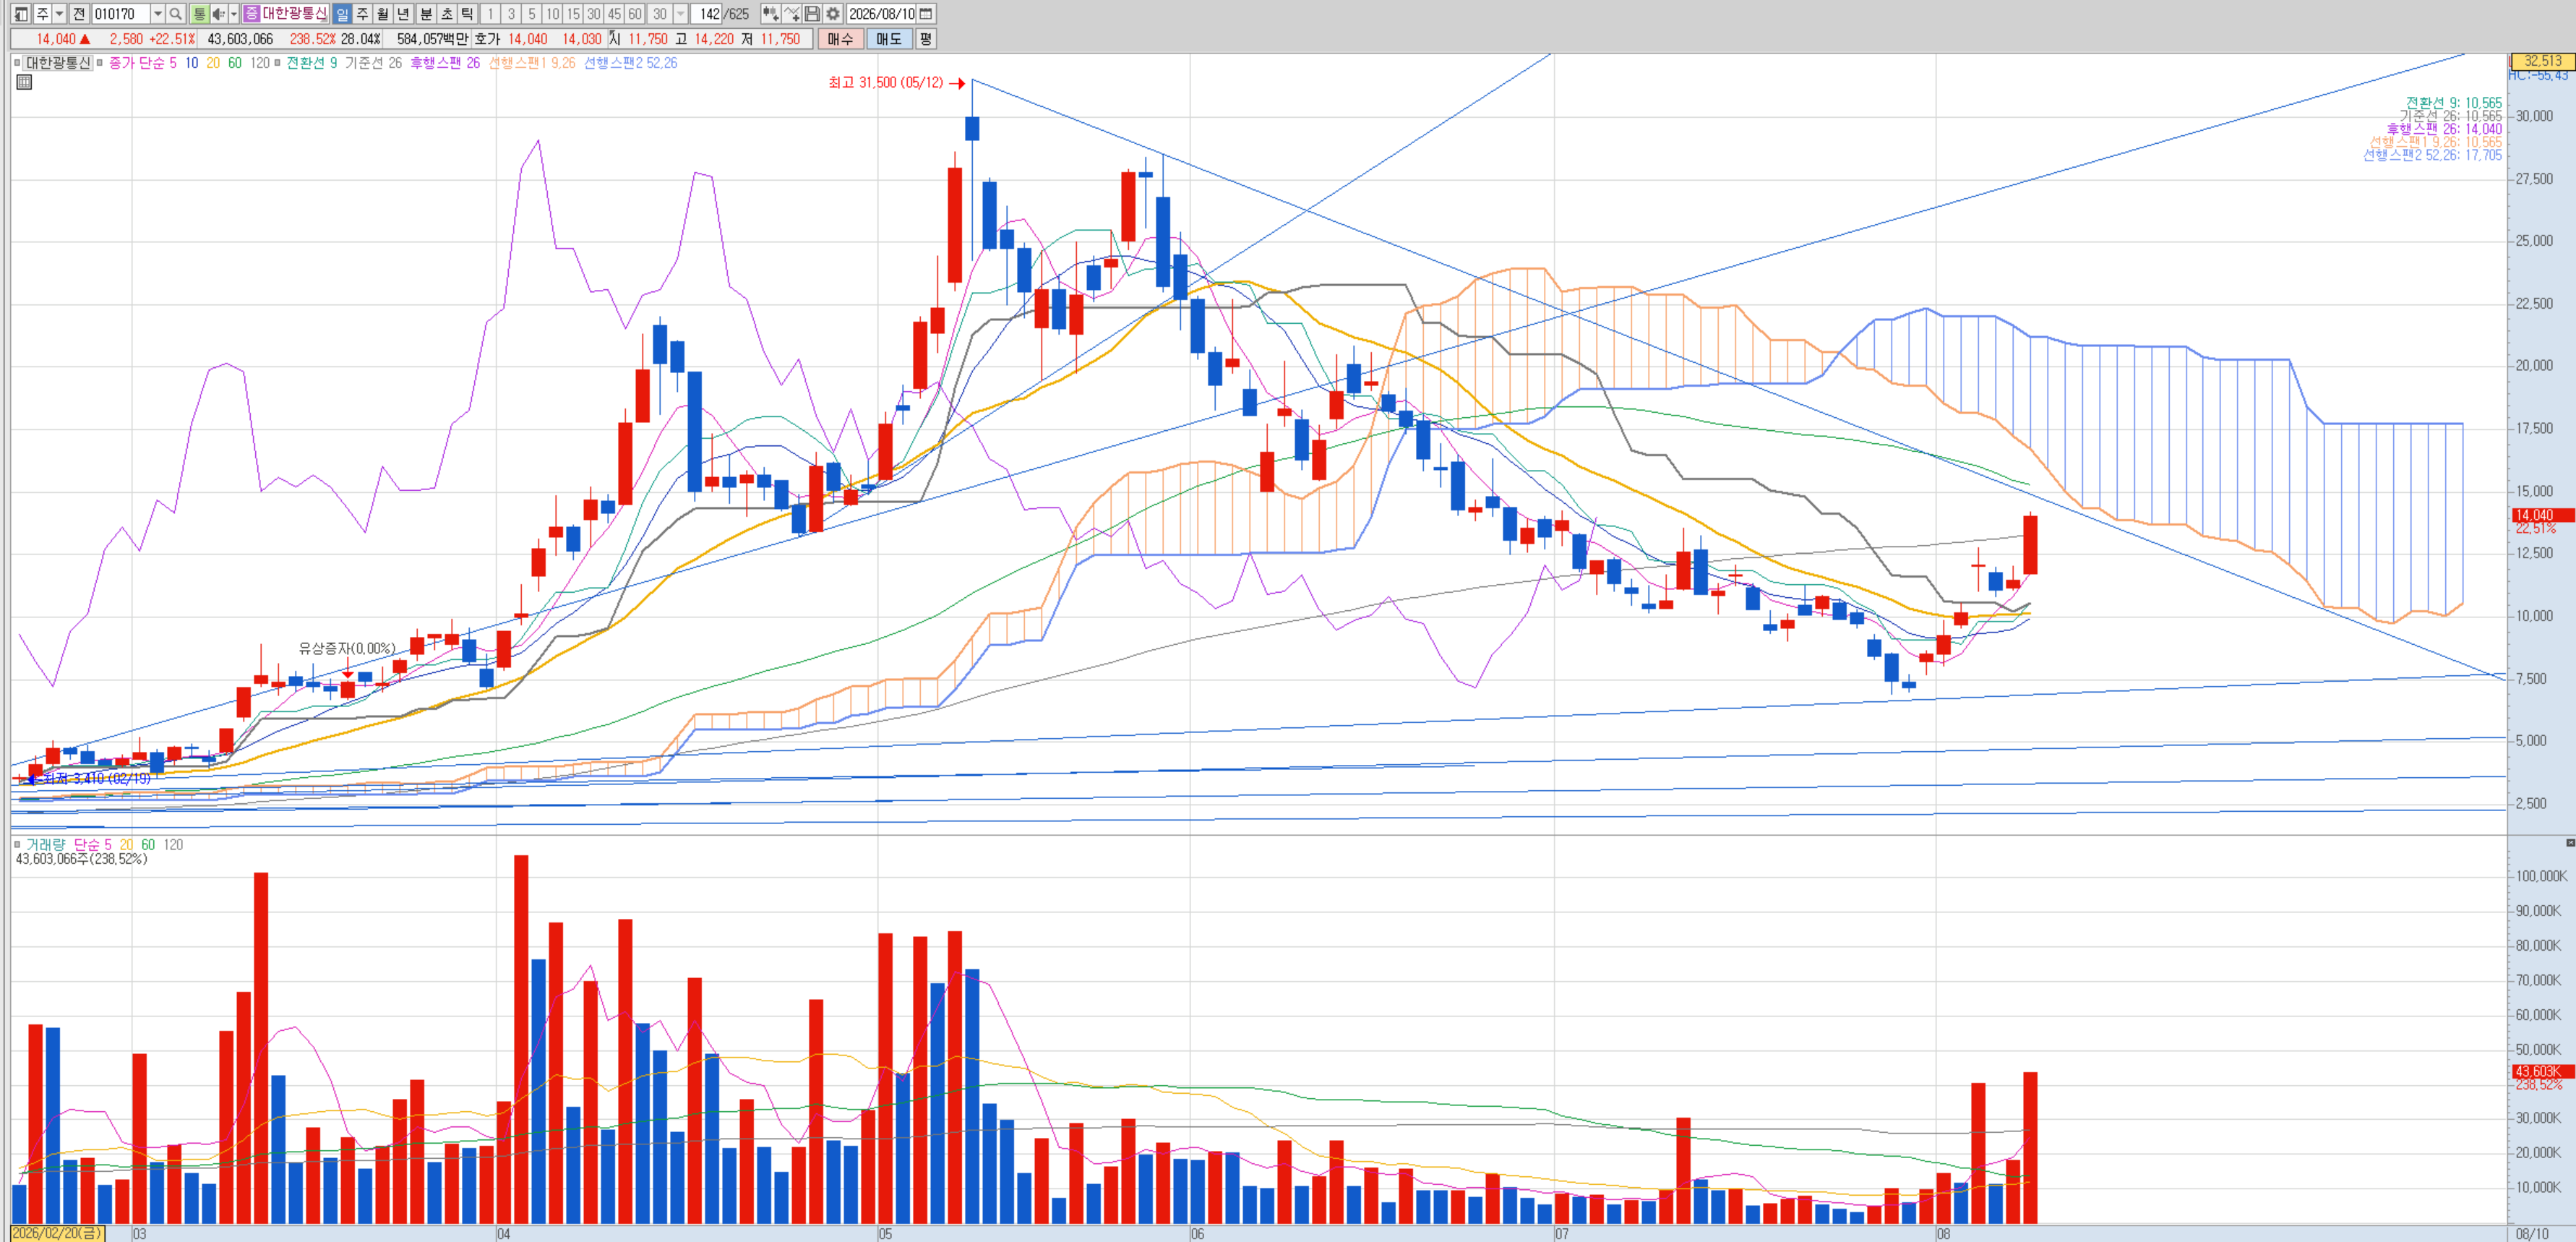Select the 15 interval preset
Viewport: 2576px width, 1242px height.
tap(573, 14)
